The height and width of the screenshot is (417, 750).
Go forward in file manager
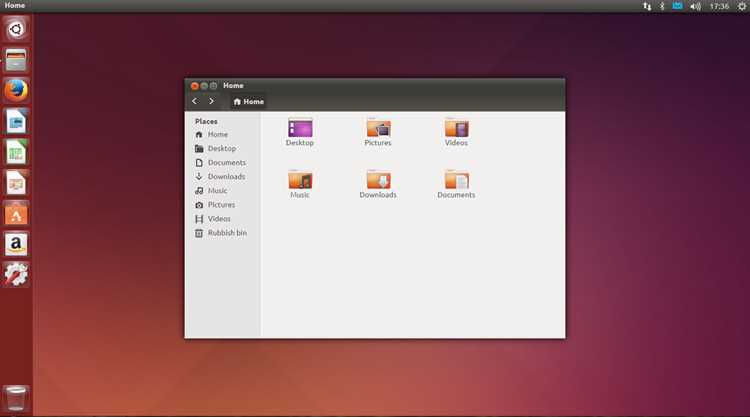click(211, 101)
